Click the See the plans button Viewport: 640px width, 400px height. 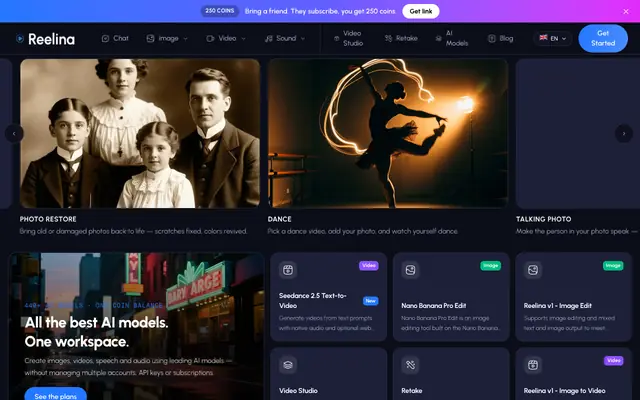(x=56, y=396)
